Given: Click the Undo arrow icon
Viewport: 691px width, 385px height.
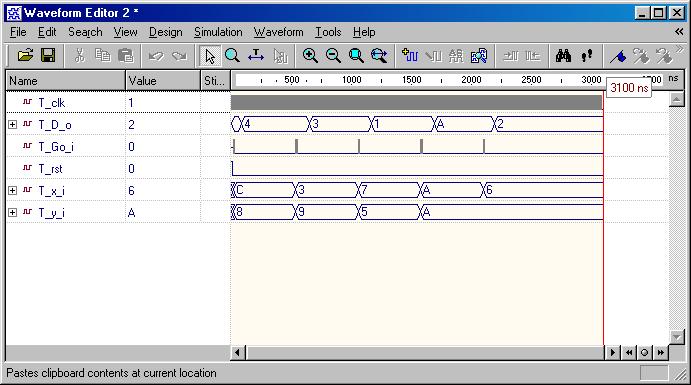Looking at the screenshot, I should click(156, 56).
